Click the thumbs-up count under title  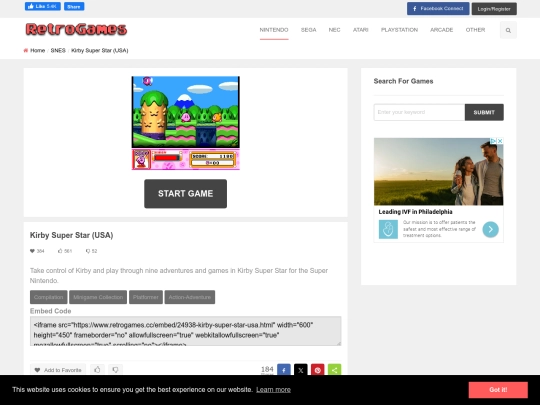click(65, 251)
